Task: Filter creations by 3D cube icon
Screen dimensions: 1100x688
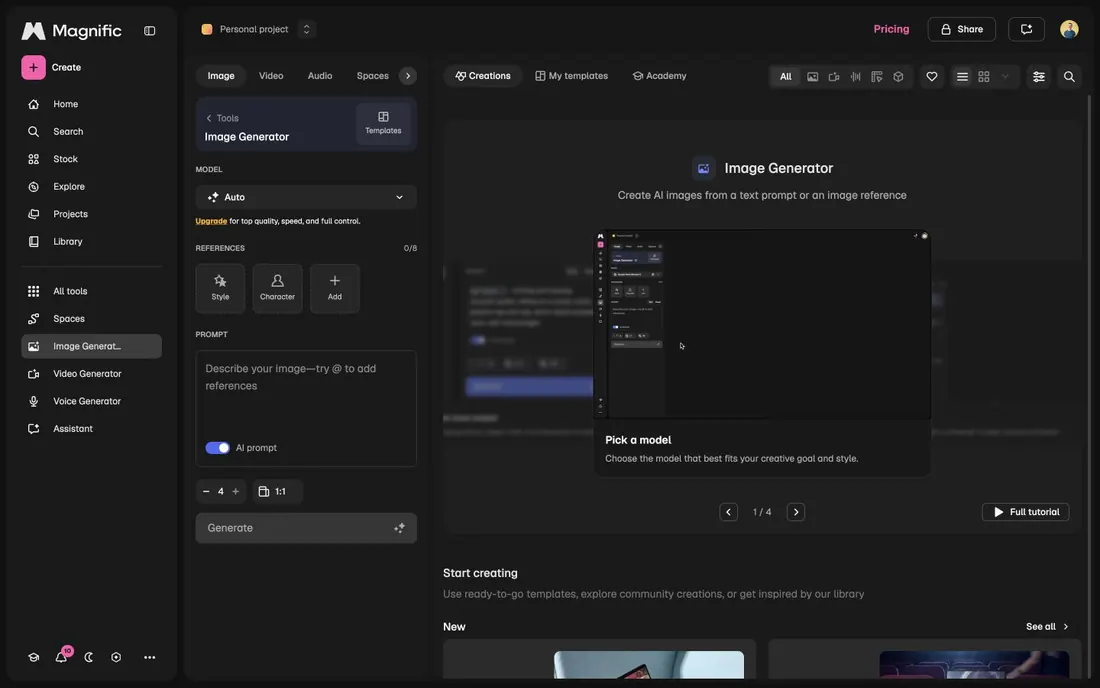Action: 898,76
